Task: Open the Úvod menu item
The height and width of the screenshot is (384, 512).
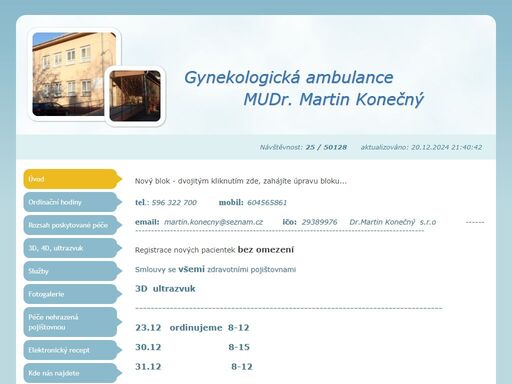Action: pyautogui.click(x=72, y=179)
